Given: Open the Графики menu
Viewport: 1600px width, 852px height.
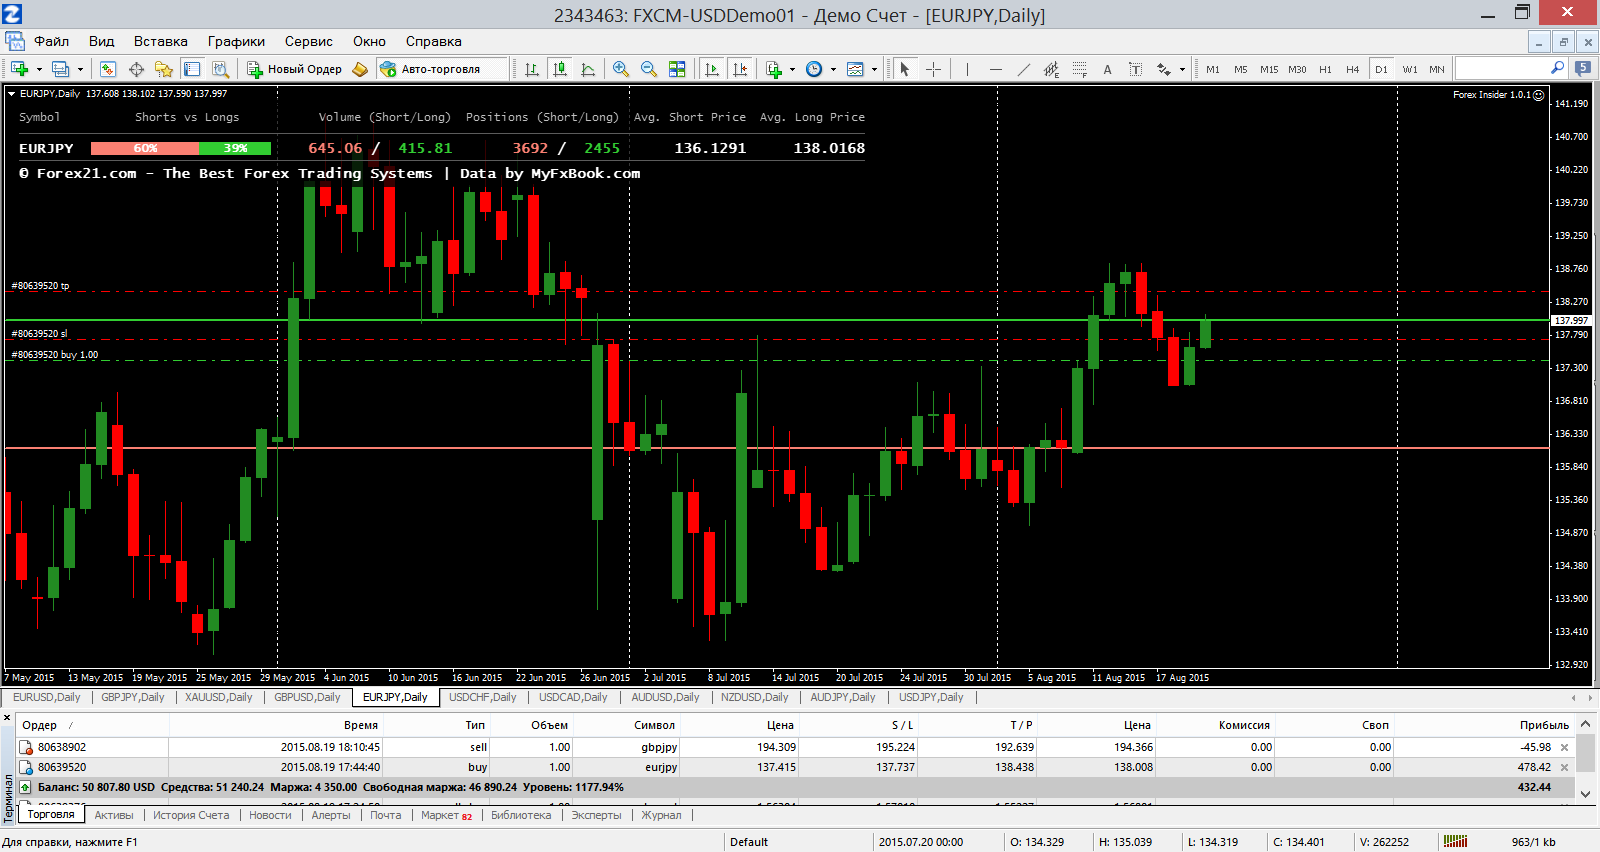Looking at the screenshot, I should pyautogui.click(x=236, y=41).
